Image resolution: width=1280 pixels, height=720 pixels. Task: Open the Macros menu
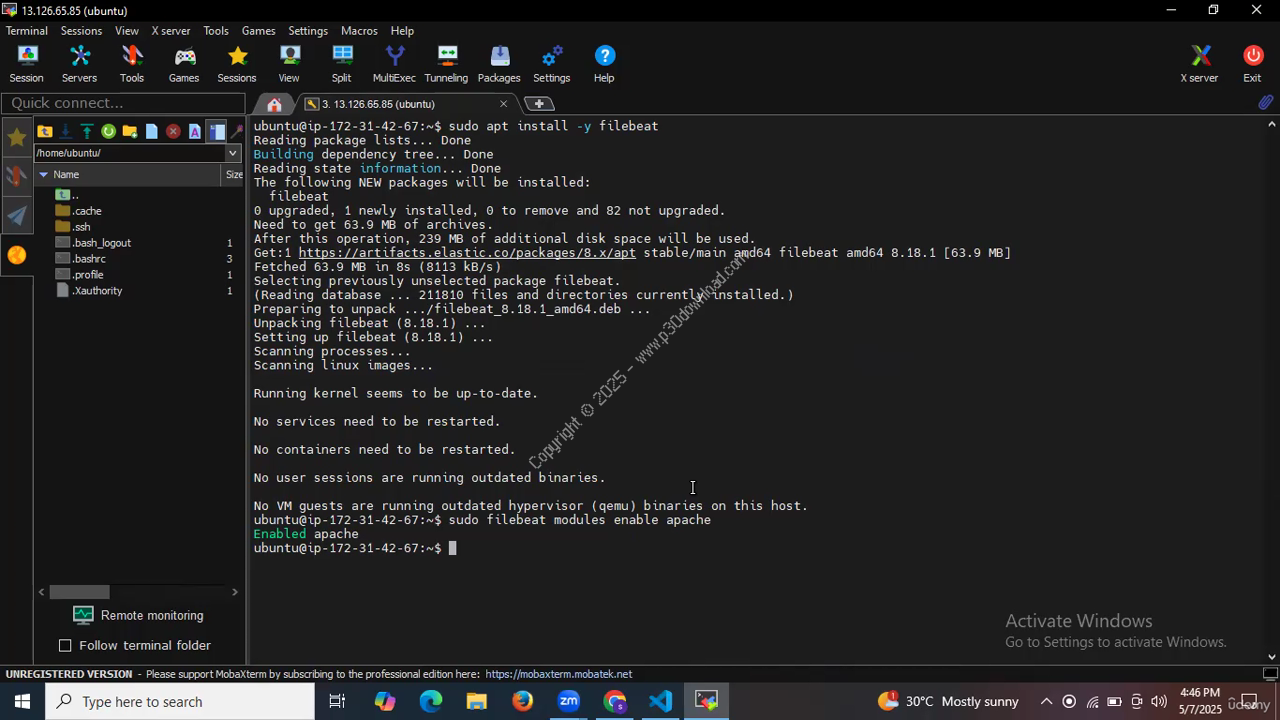coord(359,31)
